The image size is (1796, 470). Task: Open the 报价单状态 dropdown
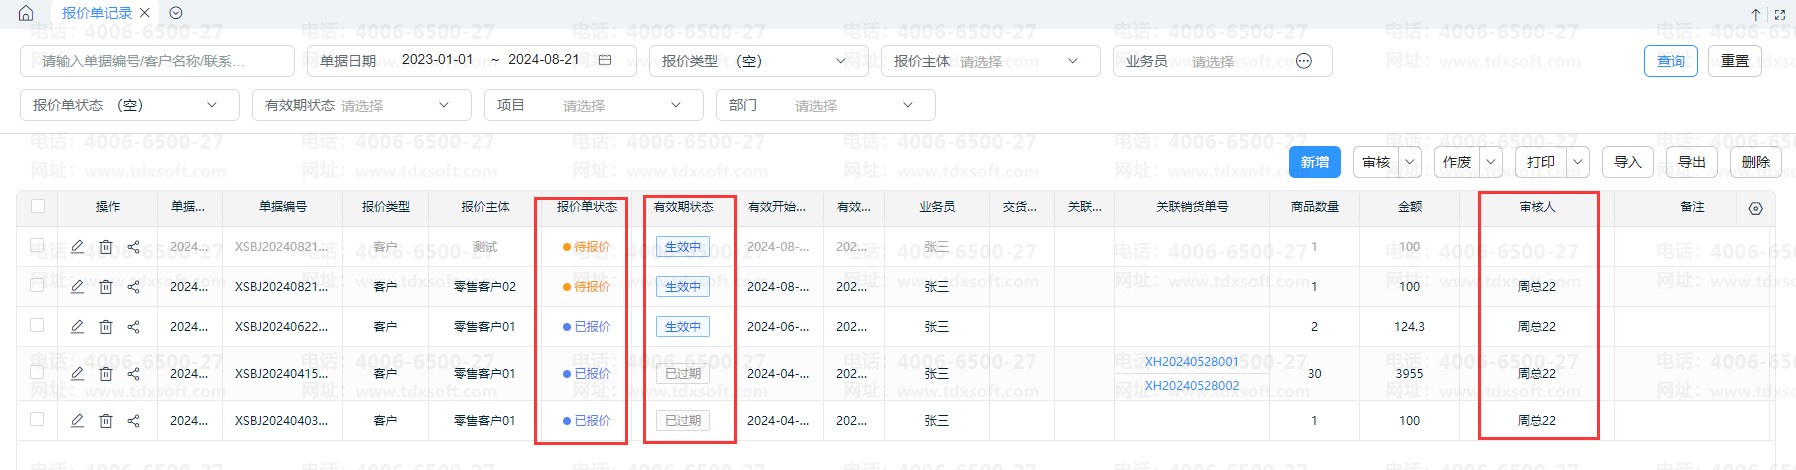130,105
